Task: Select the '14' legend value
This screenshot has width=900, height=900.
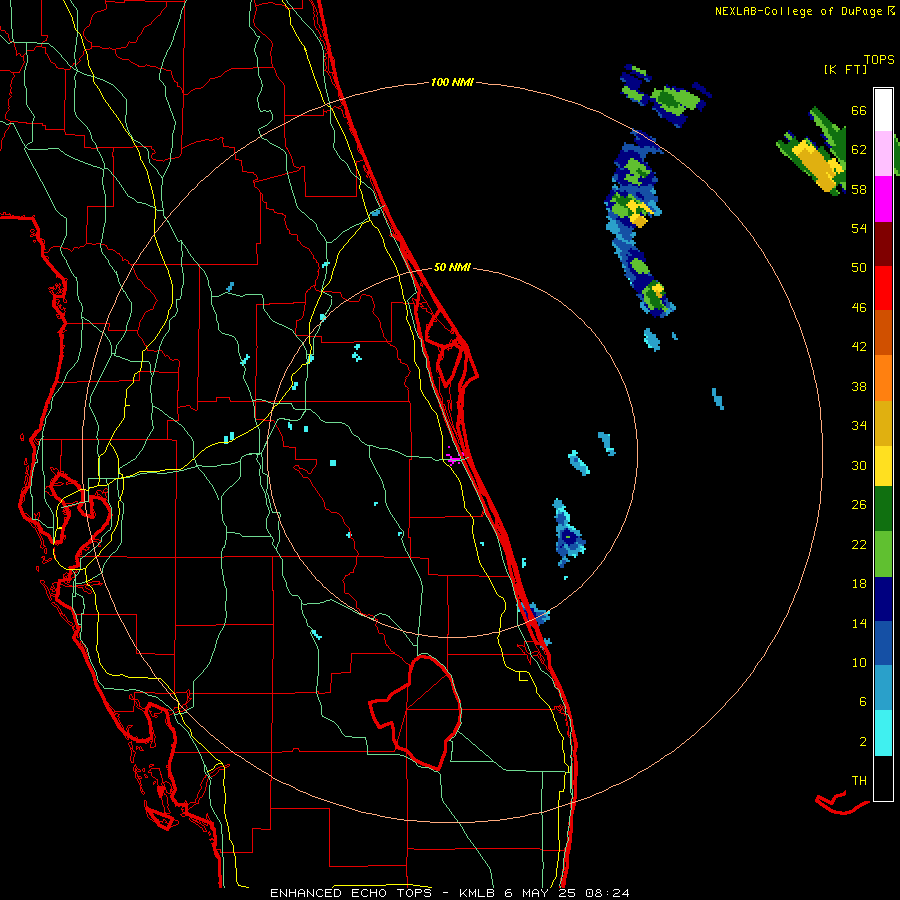Action: [x=859, y=623]
